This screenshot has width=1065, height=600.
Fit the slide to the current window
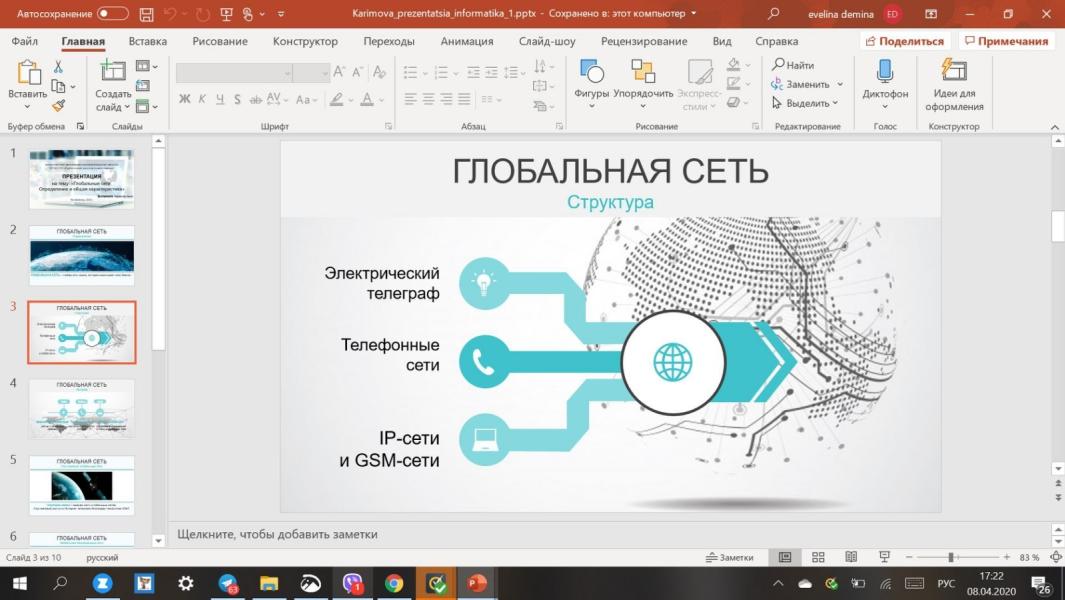point(1055,557)
